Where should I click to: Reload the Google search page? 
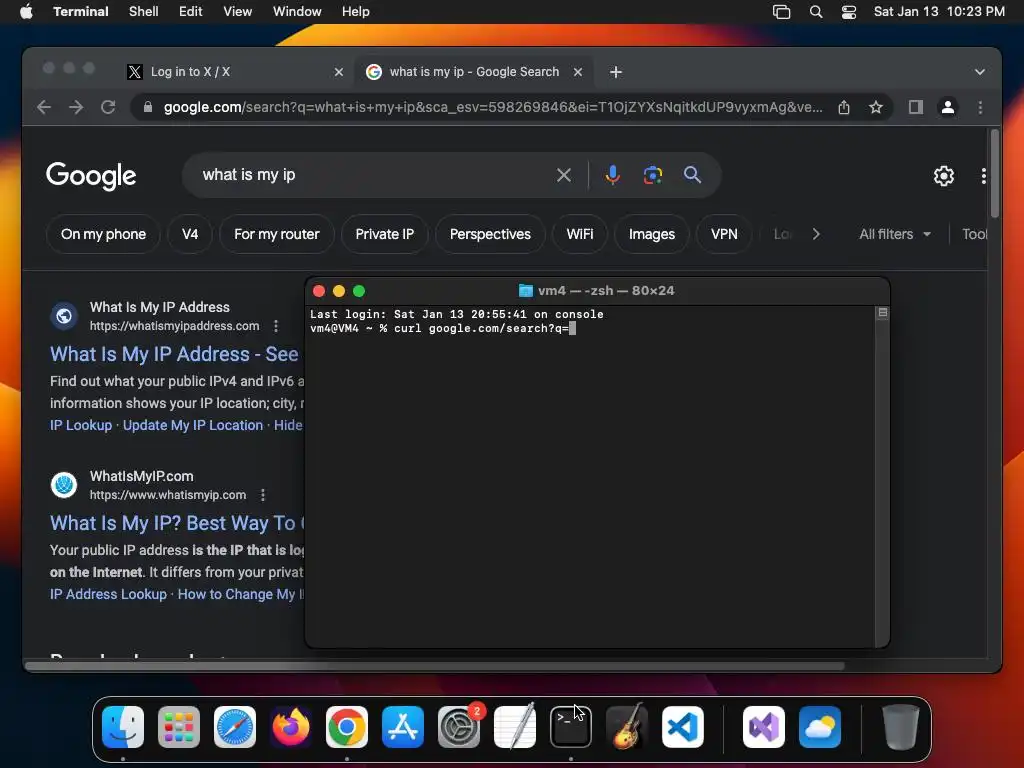click(108, 107)
